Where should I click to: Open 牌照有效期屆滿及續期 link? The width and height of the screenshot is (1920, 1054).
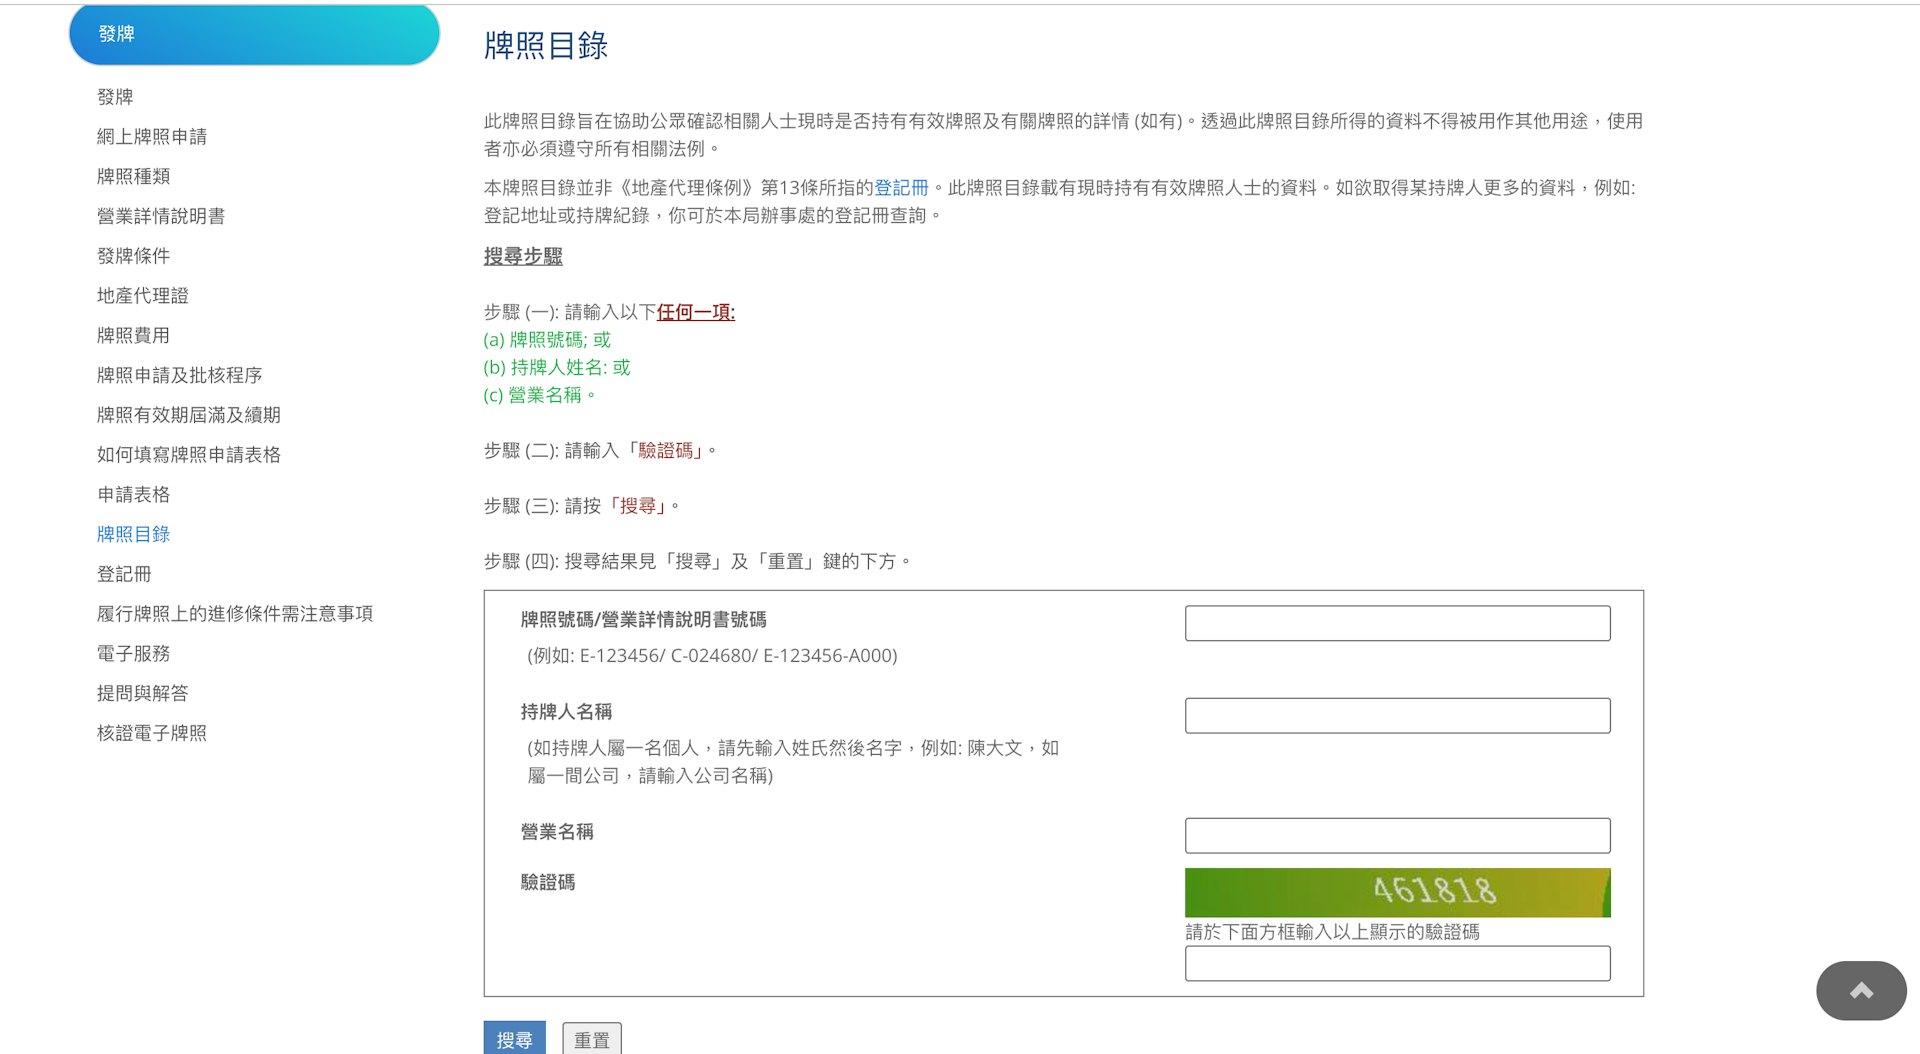pos(189,415)
